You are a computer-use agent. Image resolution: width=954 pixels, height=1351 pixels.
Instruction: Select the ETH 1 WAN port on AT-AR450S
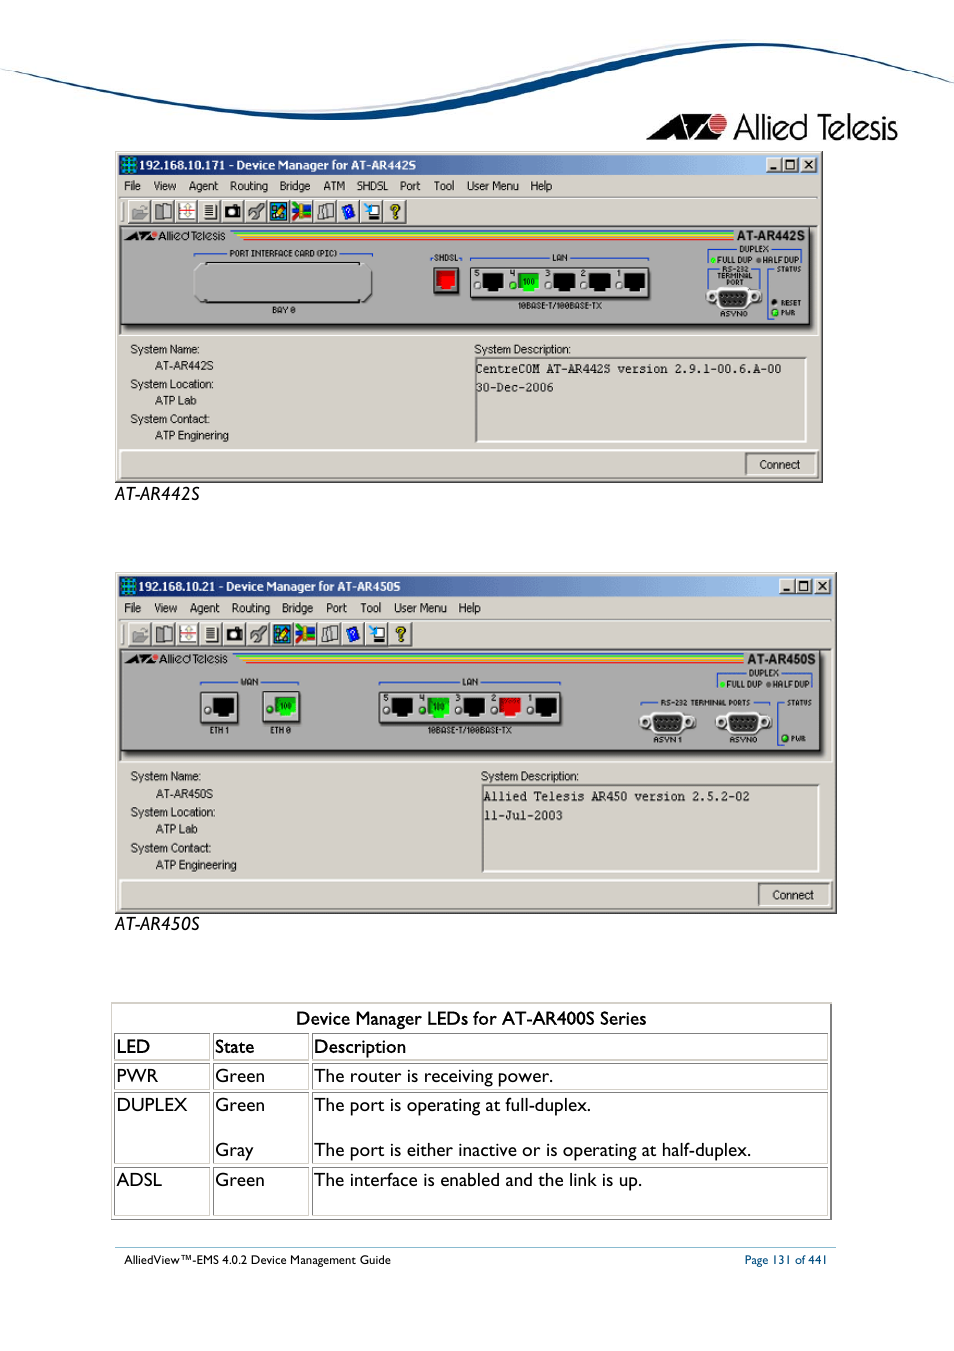tap(220, 708)
